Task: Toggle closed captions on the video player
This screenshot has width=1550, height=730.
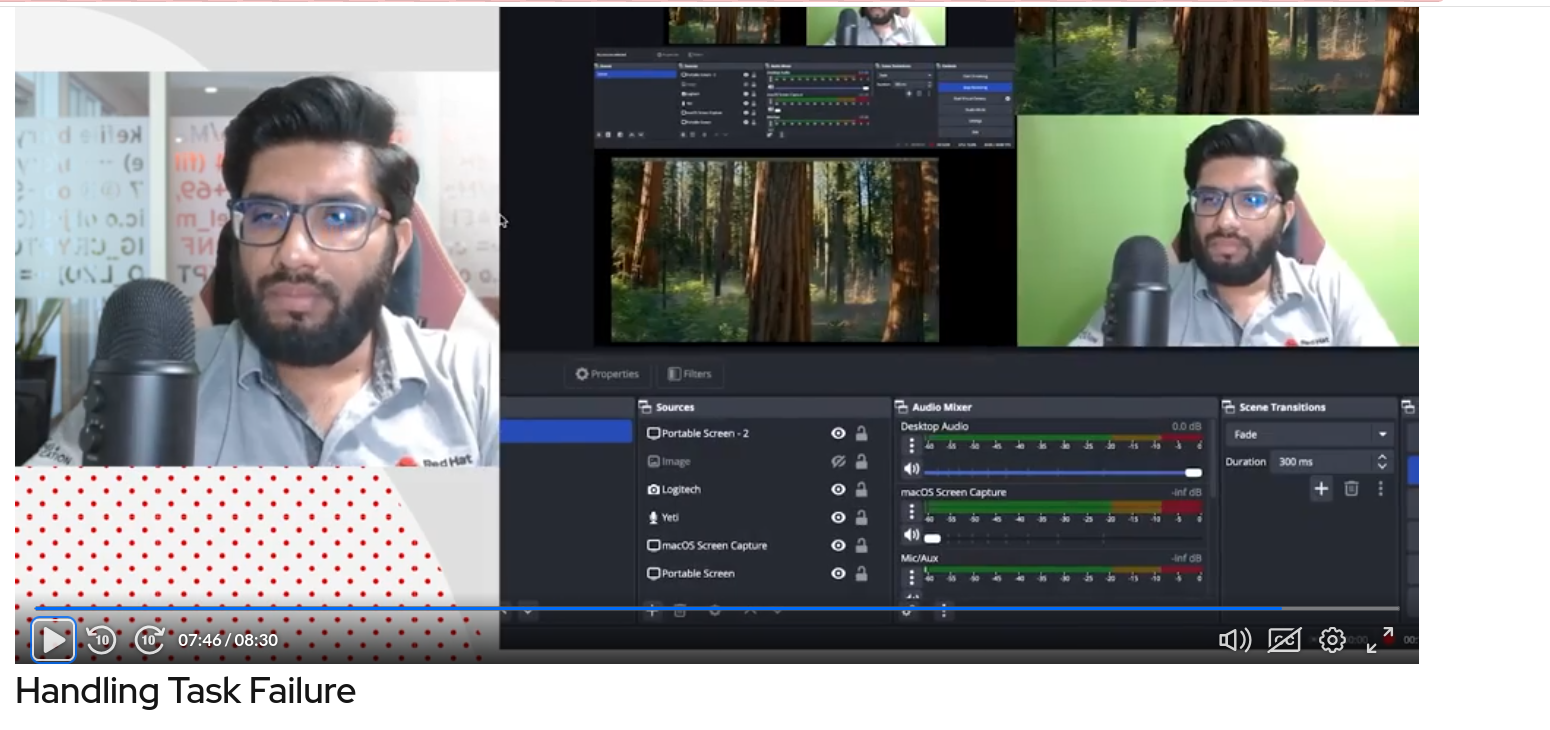Action: (x=1284, y=640)
